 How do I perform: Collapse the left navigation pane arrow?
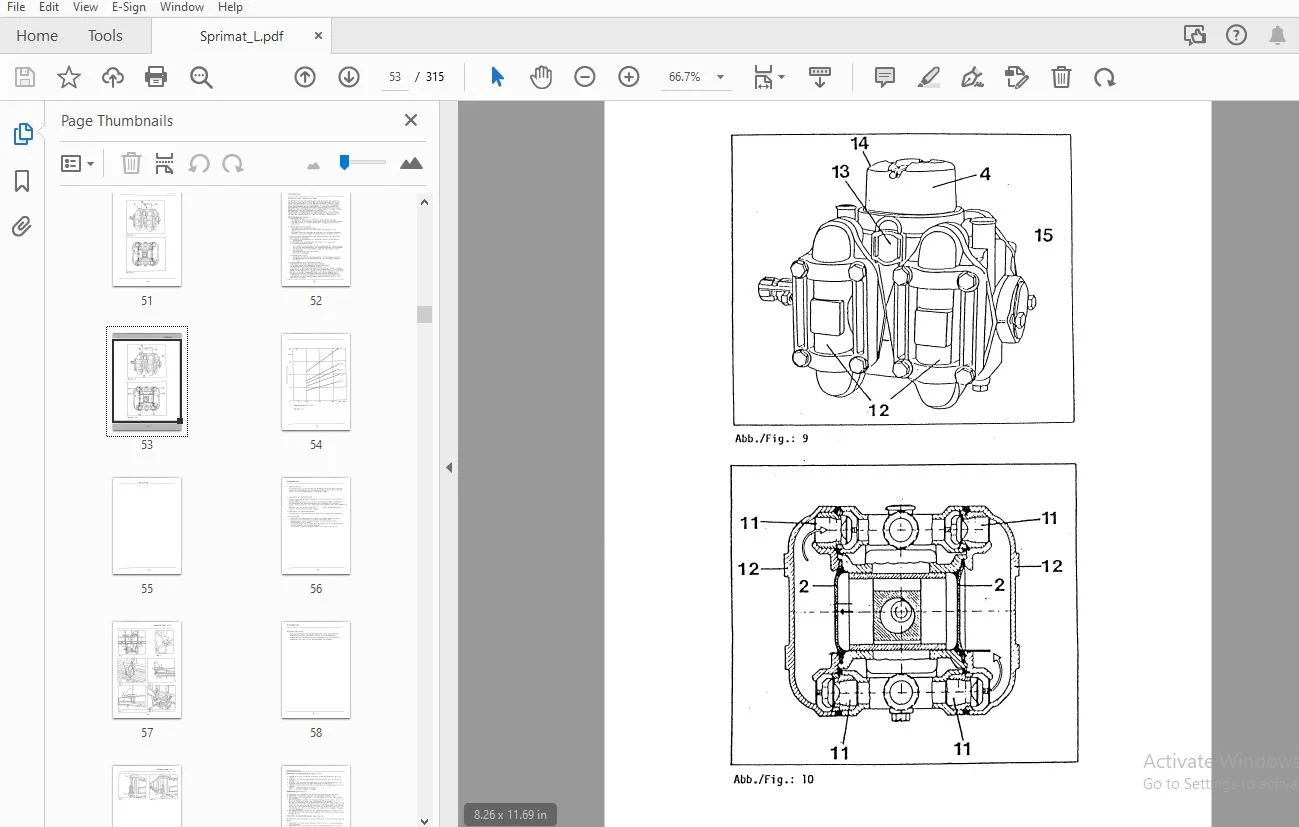(x=449, y=467)
